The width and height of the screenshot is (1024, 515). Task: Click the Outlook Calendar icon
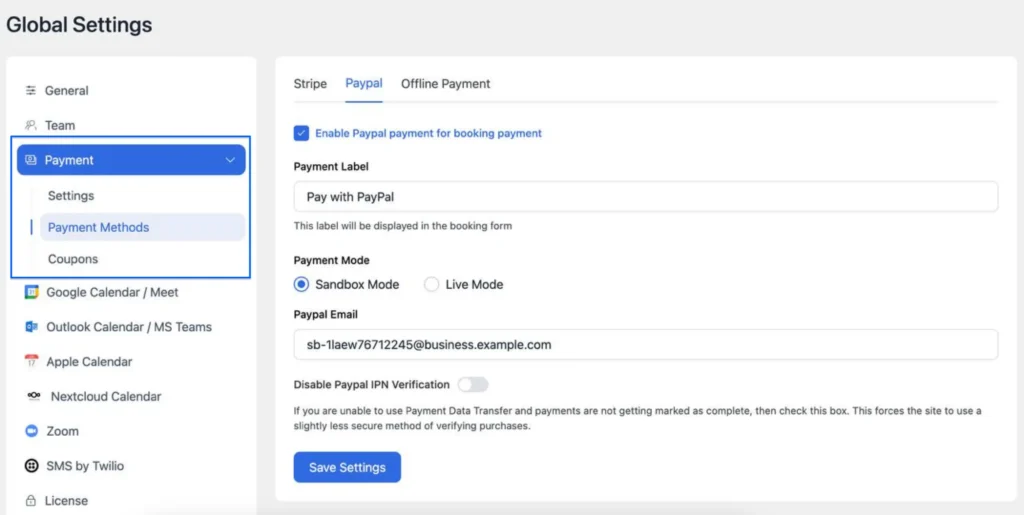click(x=31, y=326)
